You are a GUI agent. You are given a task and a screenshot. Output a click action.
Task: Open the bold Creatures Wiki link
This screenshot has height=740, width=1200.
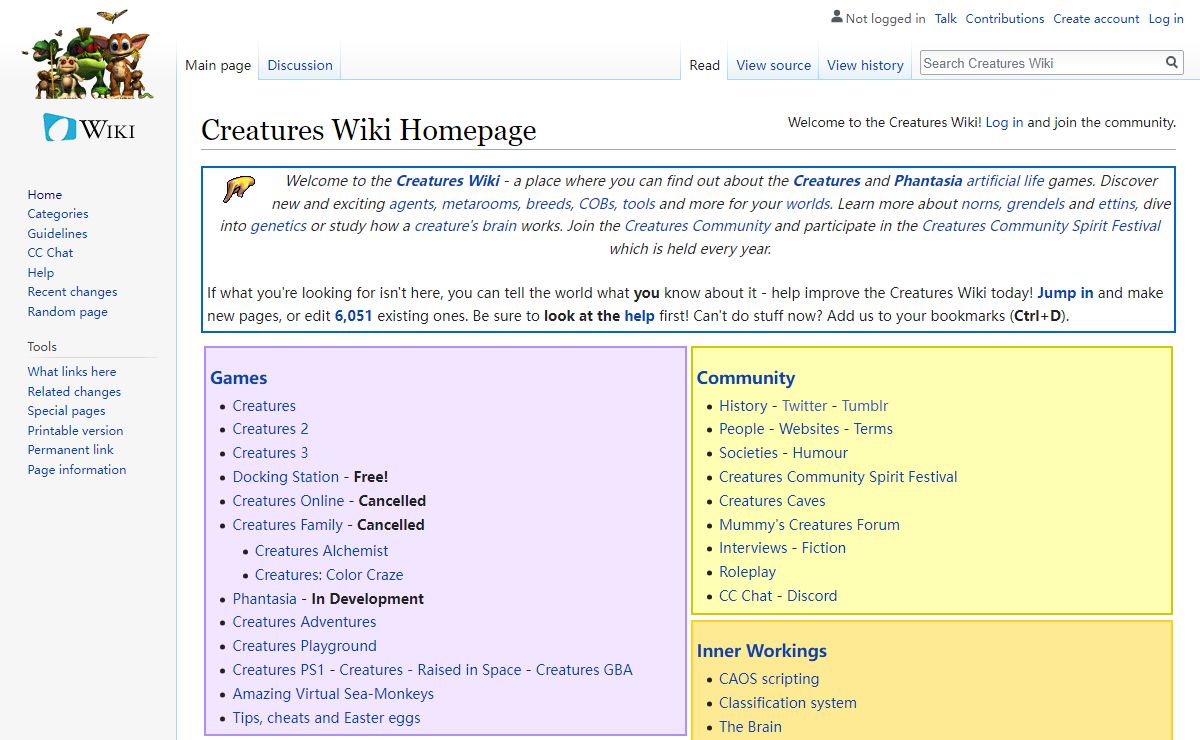click(x=448, y=181)
